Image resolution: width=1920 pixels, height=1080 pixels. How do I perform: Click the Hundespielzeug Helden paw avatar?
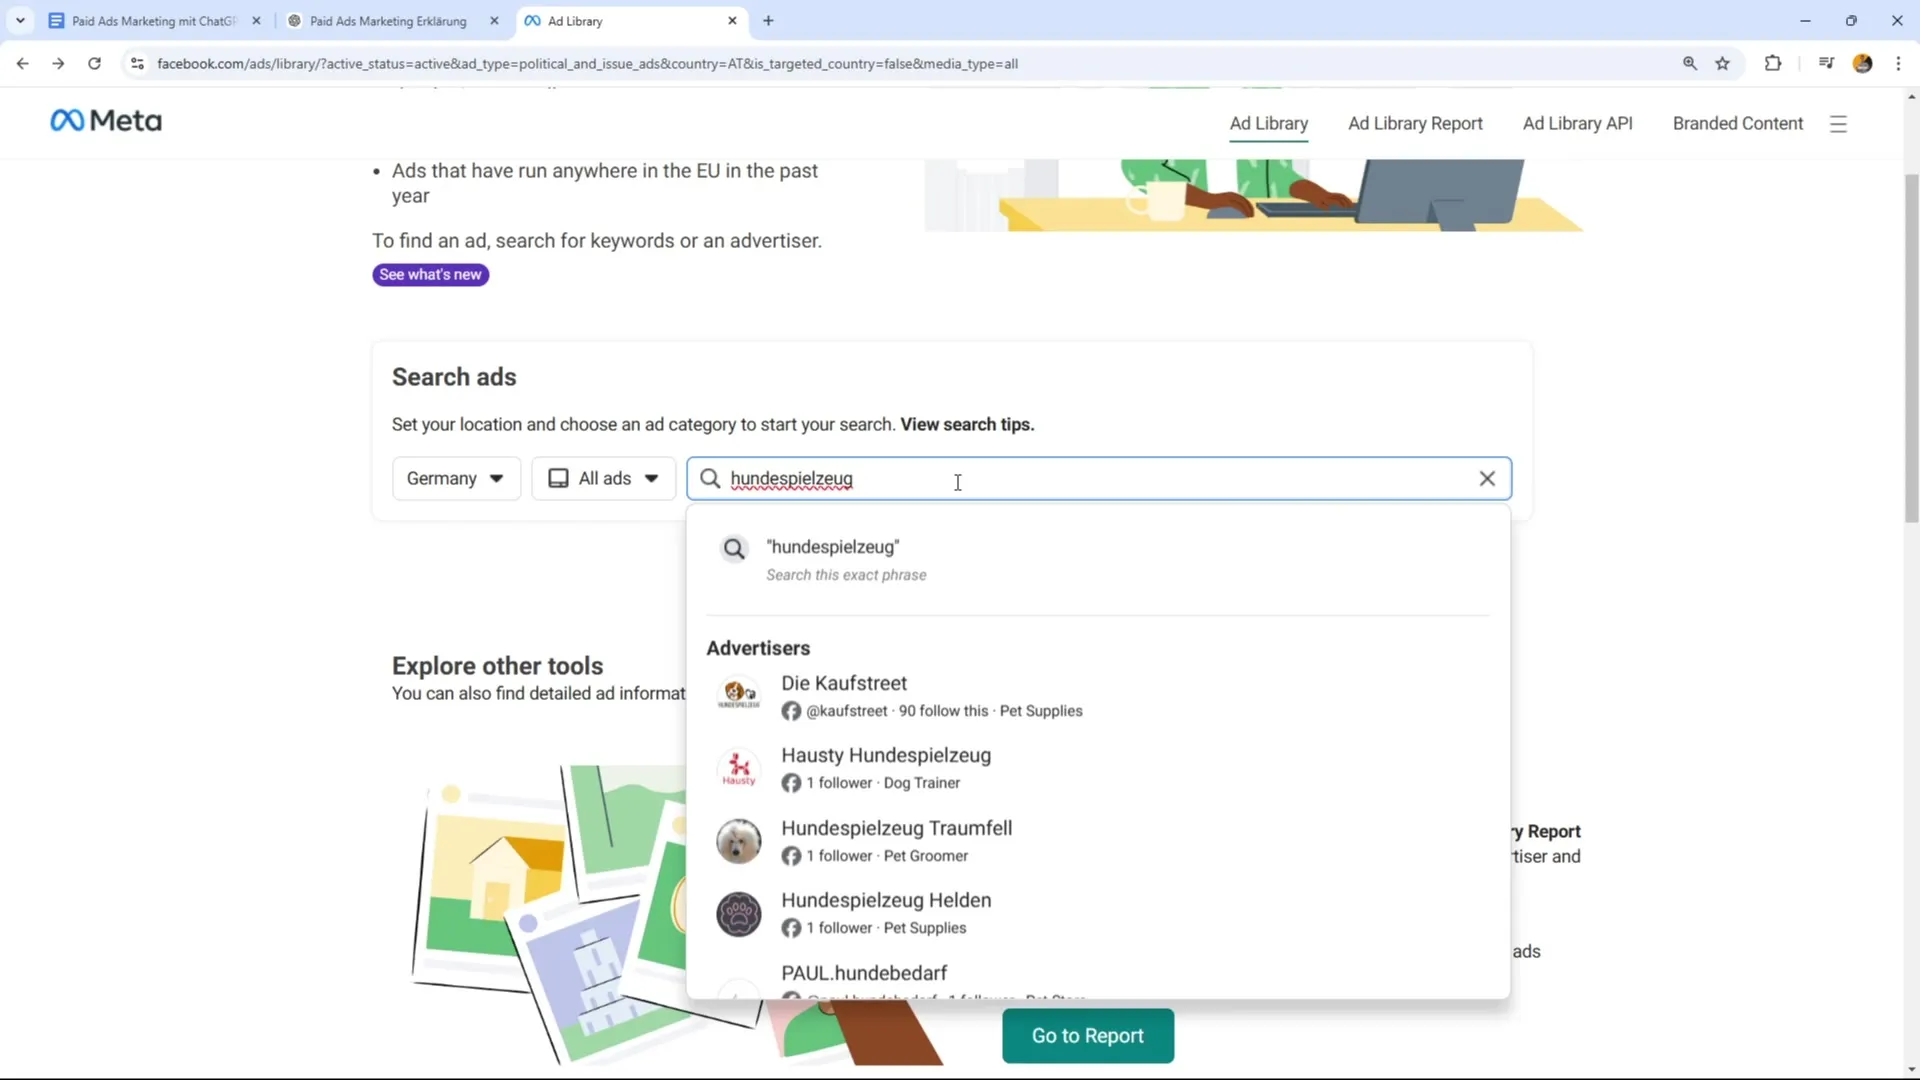(739, 914)
